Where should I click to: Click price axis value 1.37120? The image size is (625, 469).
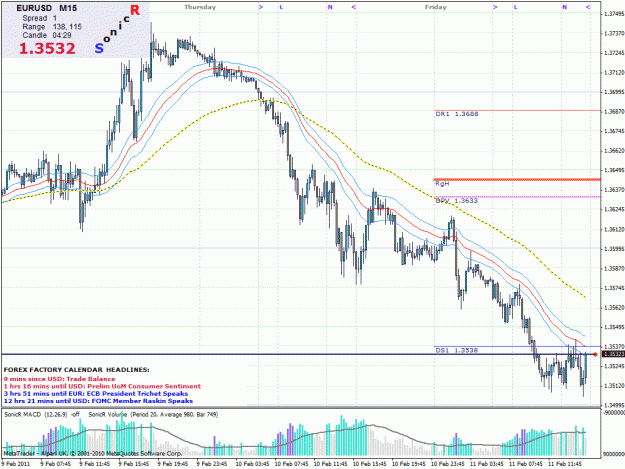coord(614,73)
